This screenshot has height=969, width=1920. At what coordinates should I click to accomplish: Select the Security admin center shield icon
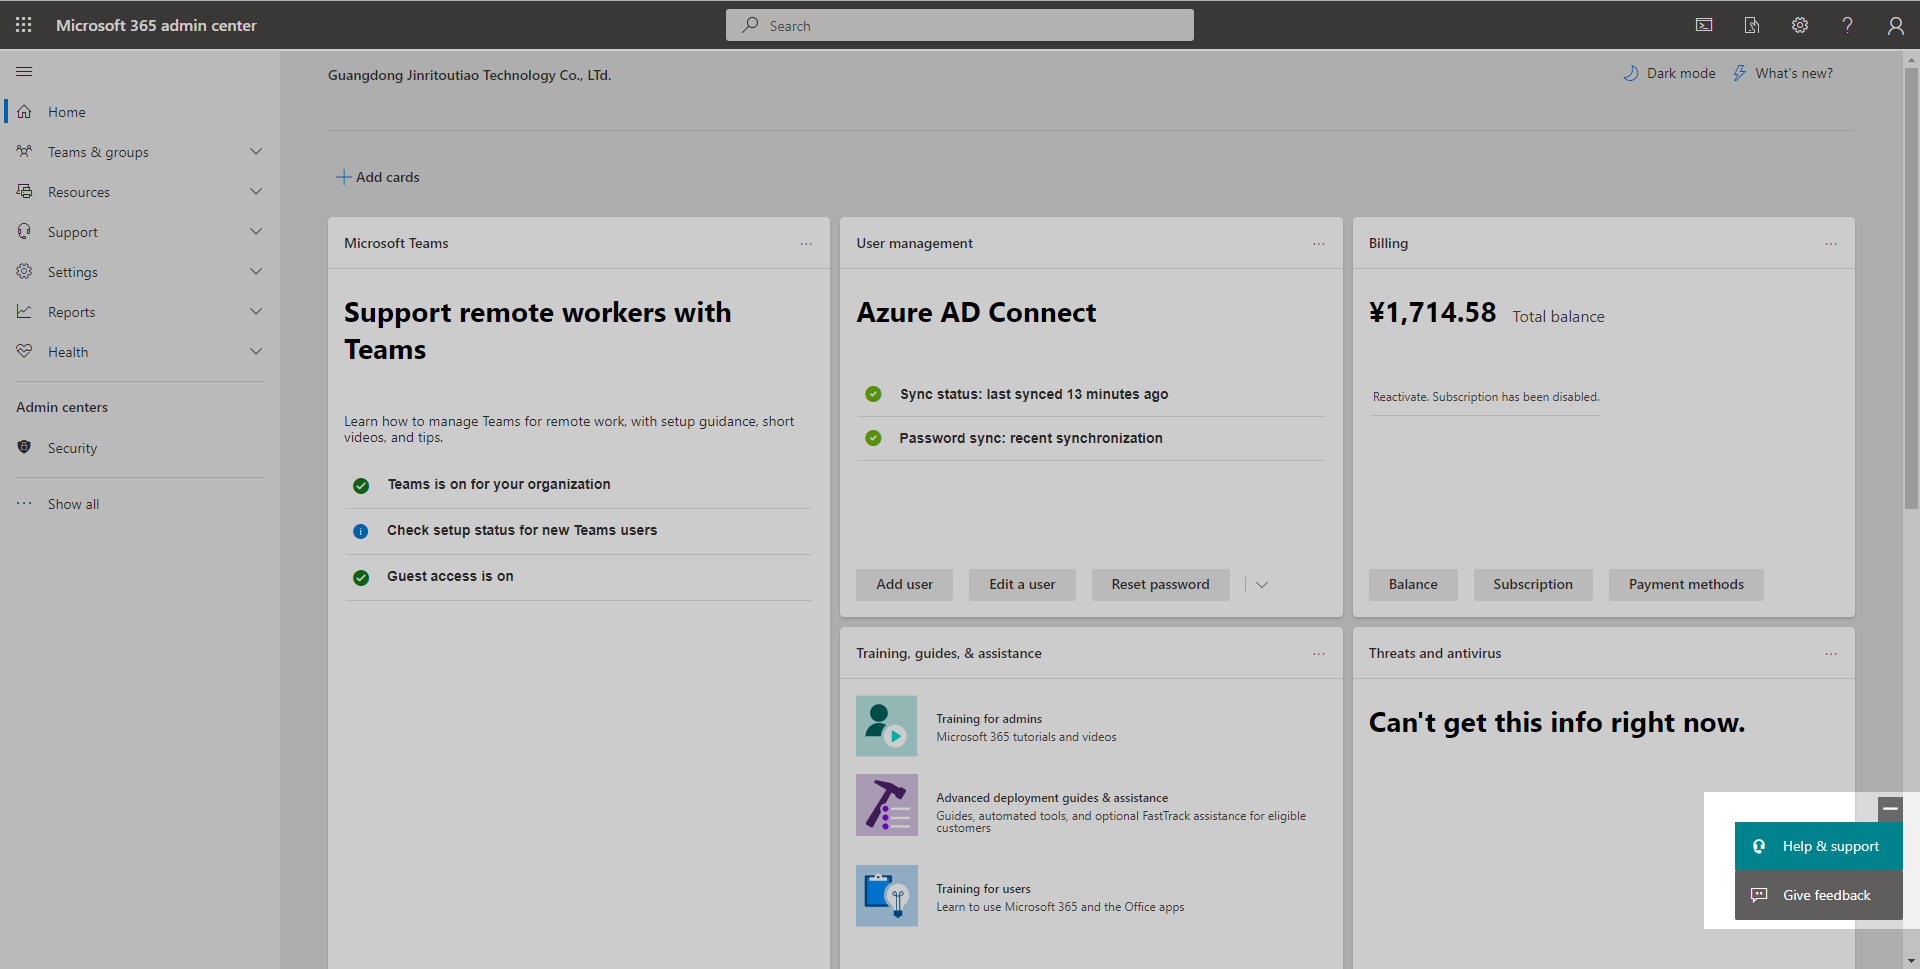coord(24,447)
